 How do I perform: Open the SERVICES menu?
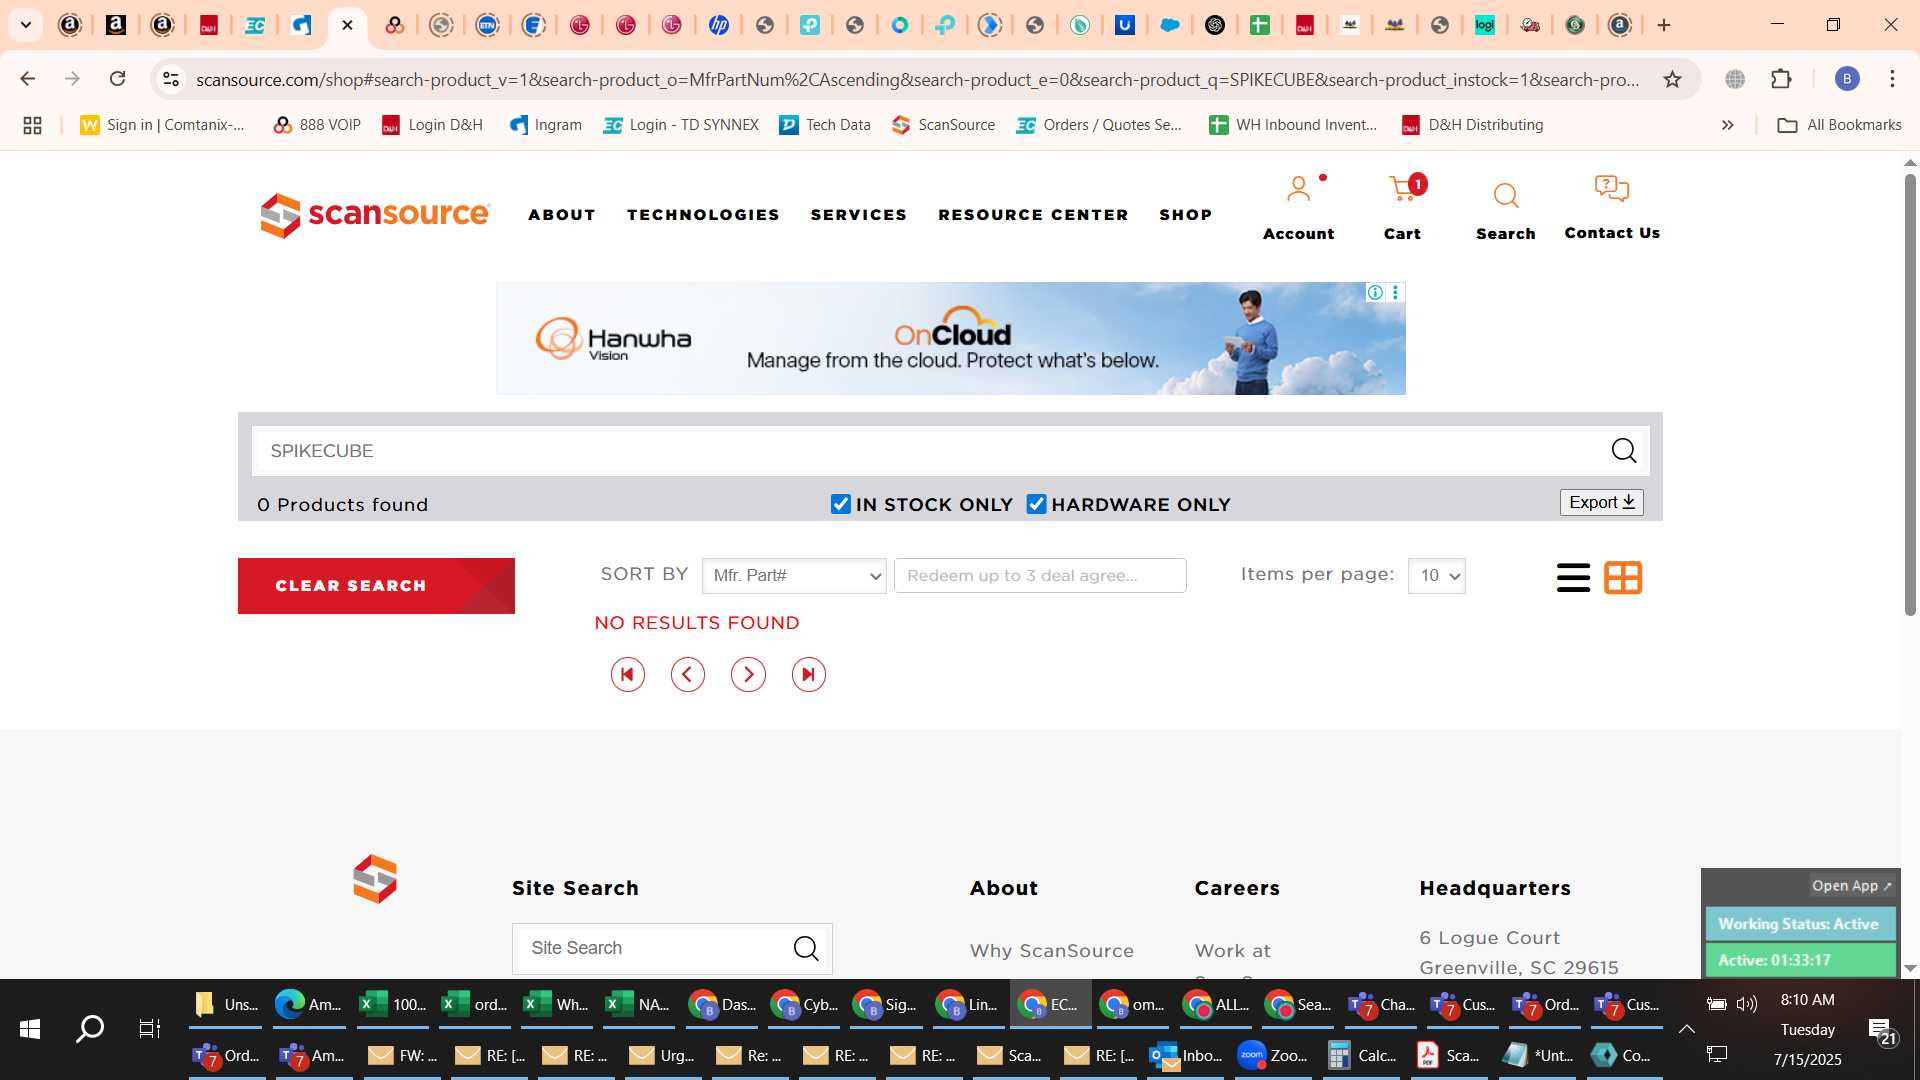859,215
